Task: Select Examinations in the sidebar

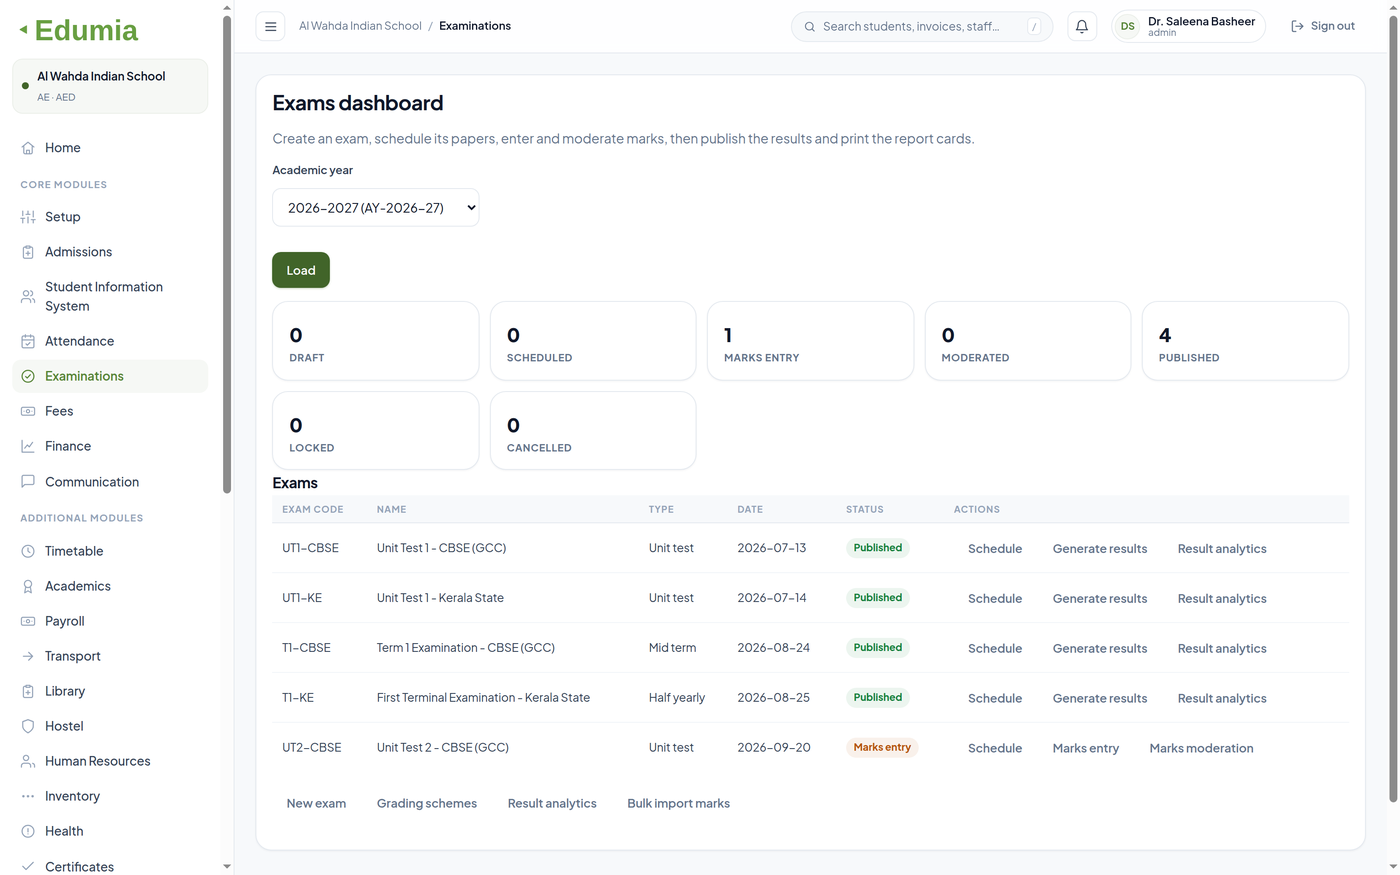Action: point(110,376)
